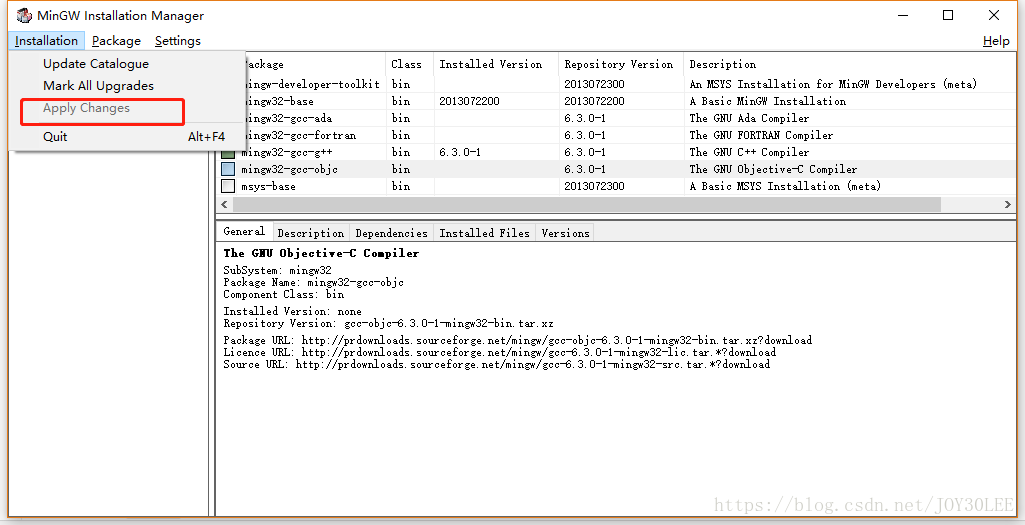Close the MinGW Installation Manager window

994,15
